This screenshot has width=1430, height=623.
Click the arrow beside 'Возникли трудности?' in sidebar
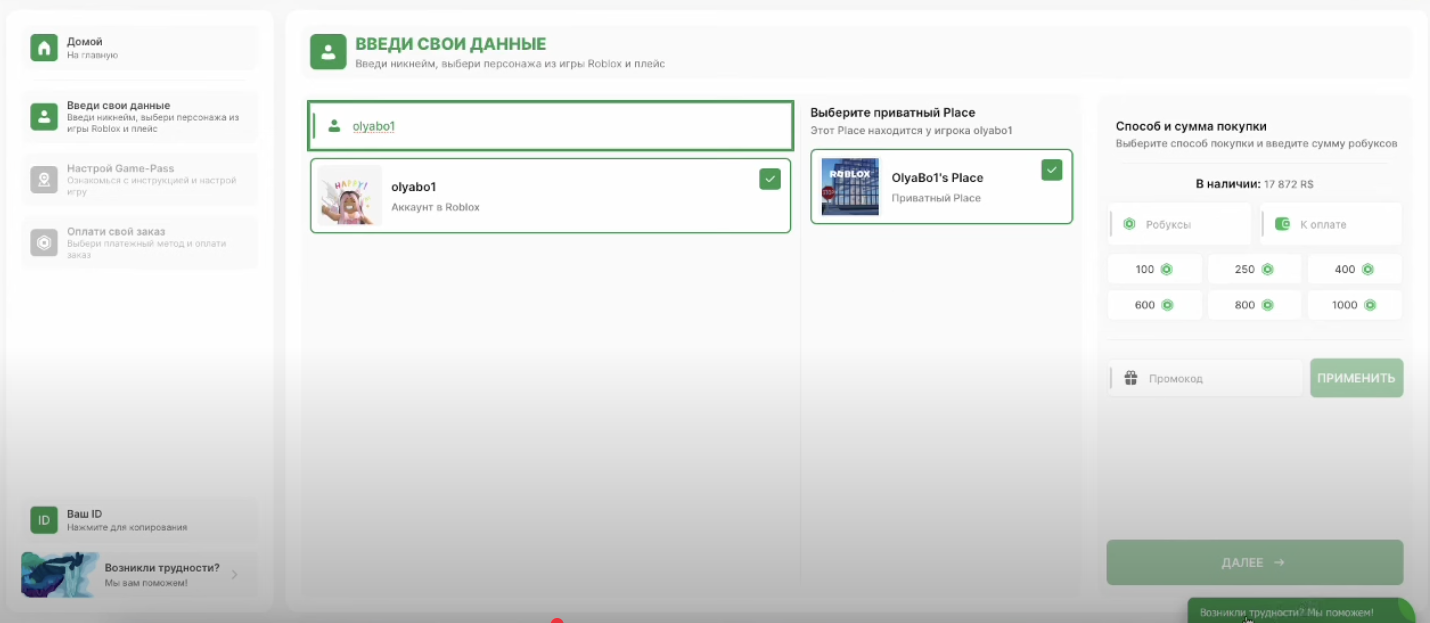pyautogui.click(x=234, y=575)
